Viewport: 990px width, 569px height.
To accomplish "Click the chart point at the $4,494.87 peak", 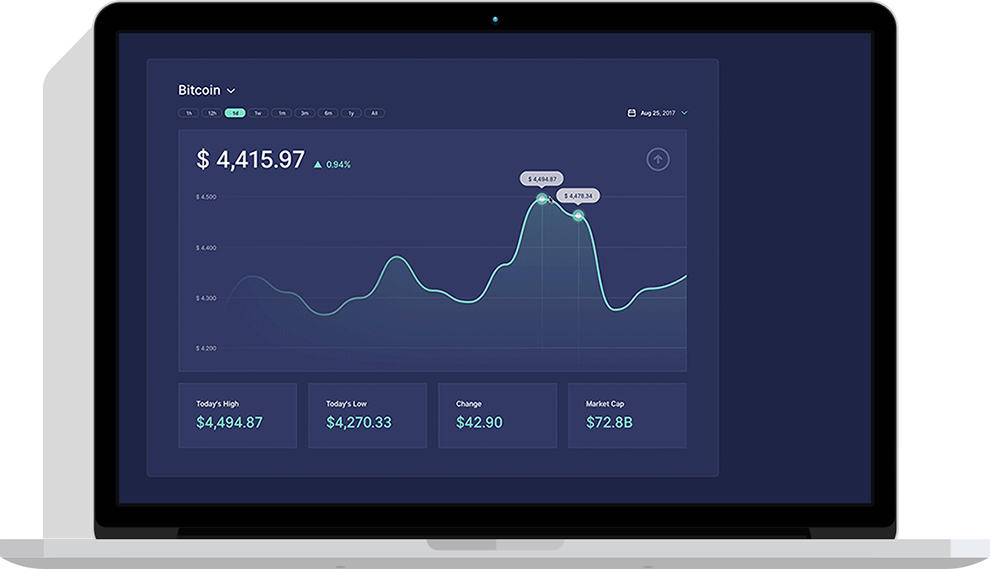I will [x=542, y=199].
